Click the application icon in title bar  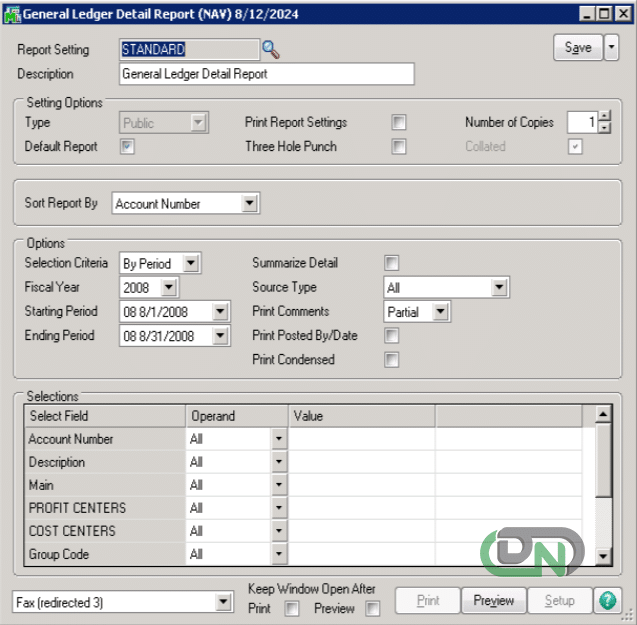click(12, 15)
